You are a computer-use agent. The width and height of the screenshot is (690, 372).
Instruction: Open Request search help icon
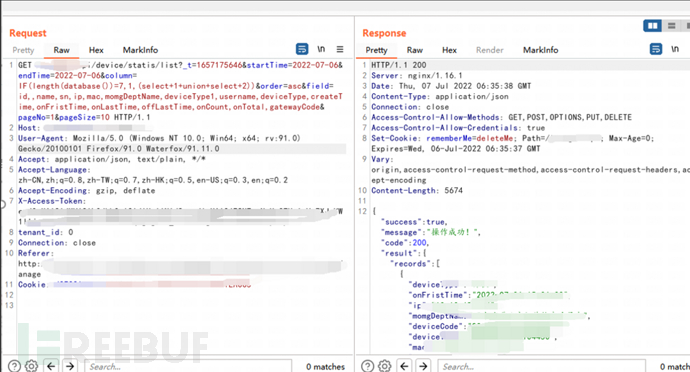(15, 366)
